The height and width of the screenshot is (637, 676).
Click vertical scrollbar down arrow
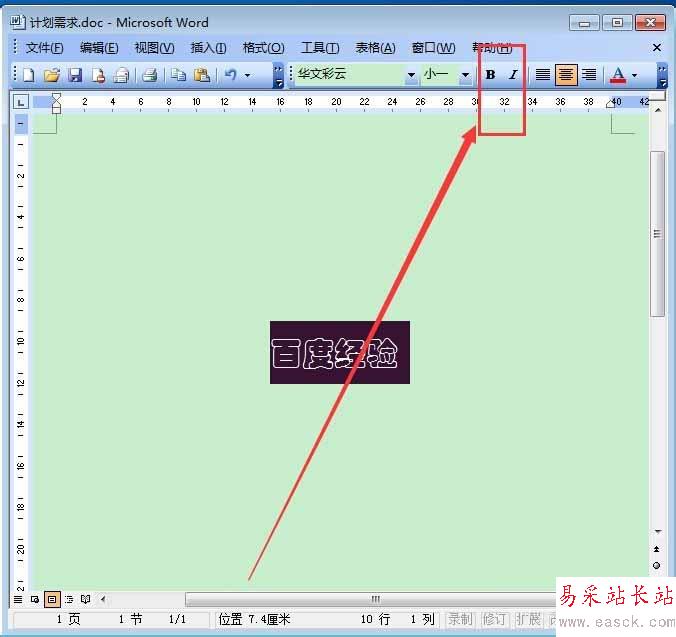pyautogui.click(x=657, y=531)
